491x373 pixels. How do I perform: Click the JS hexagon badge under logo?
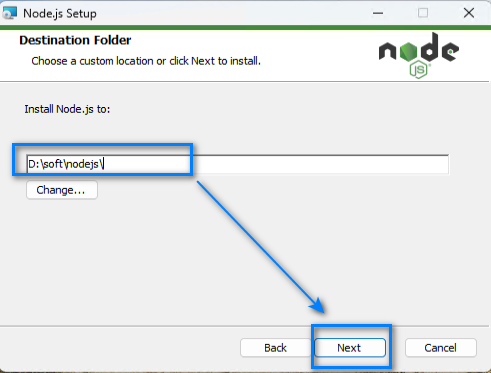pos(419,70)
